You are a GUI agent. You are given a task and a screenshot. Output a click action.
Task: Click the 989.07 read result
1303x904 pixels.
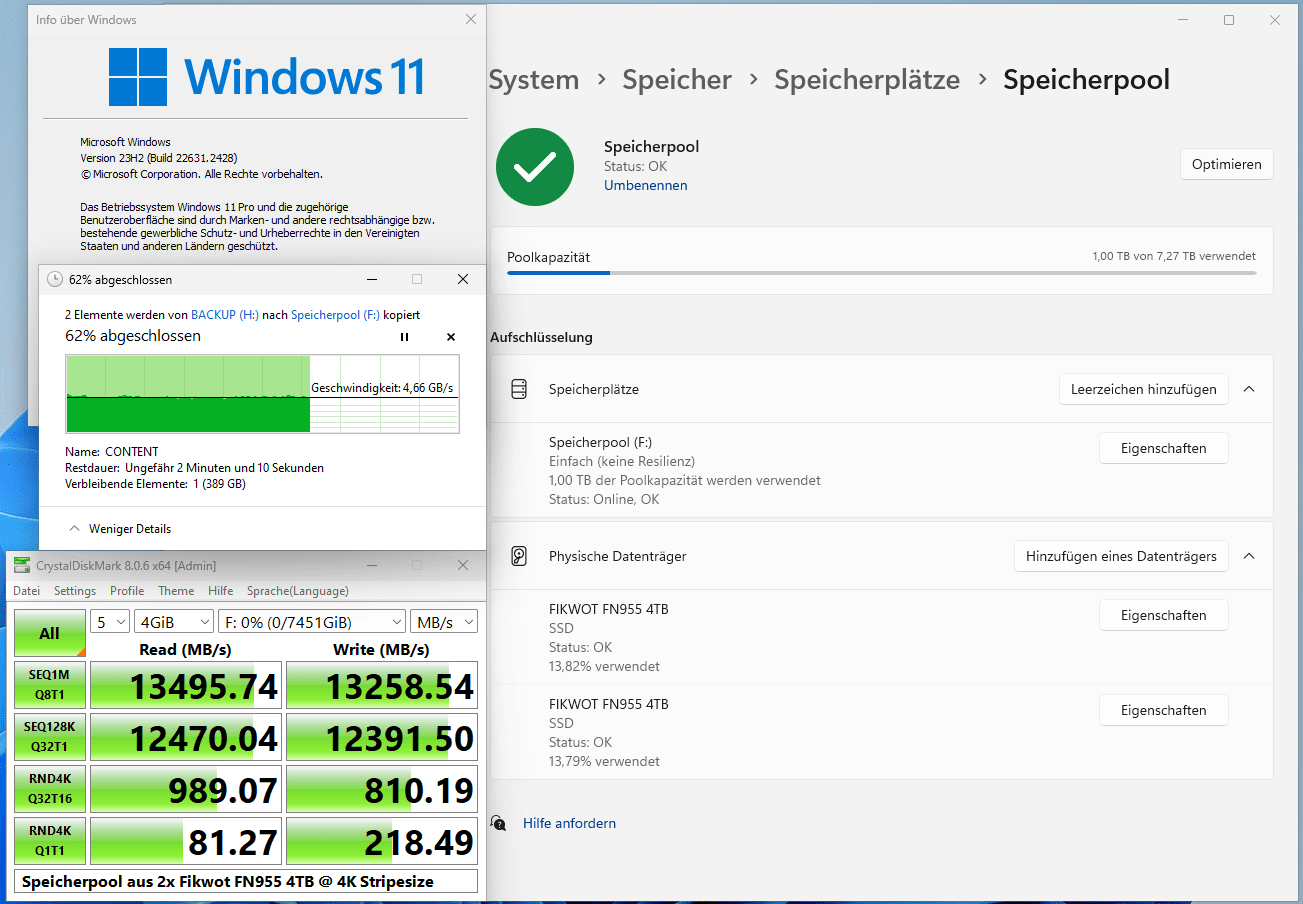click(186, 790)
